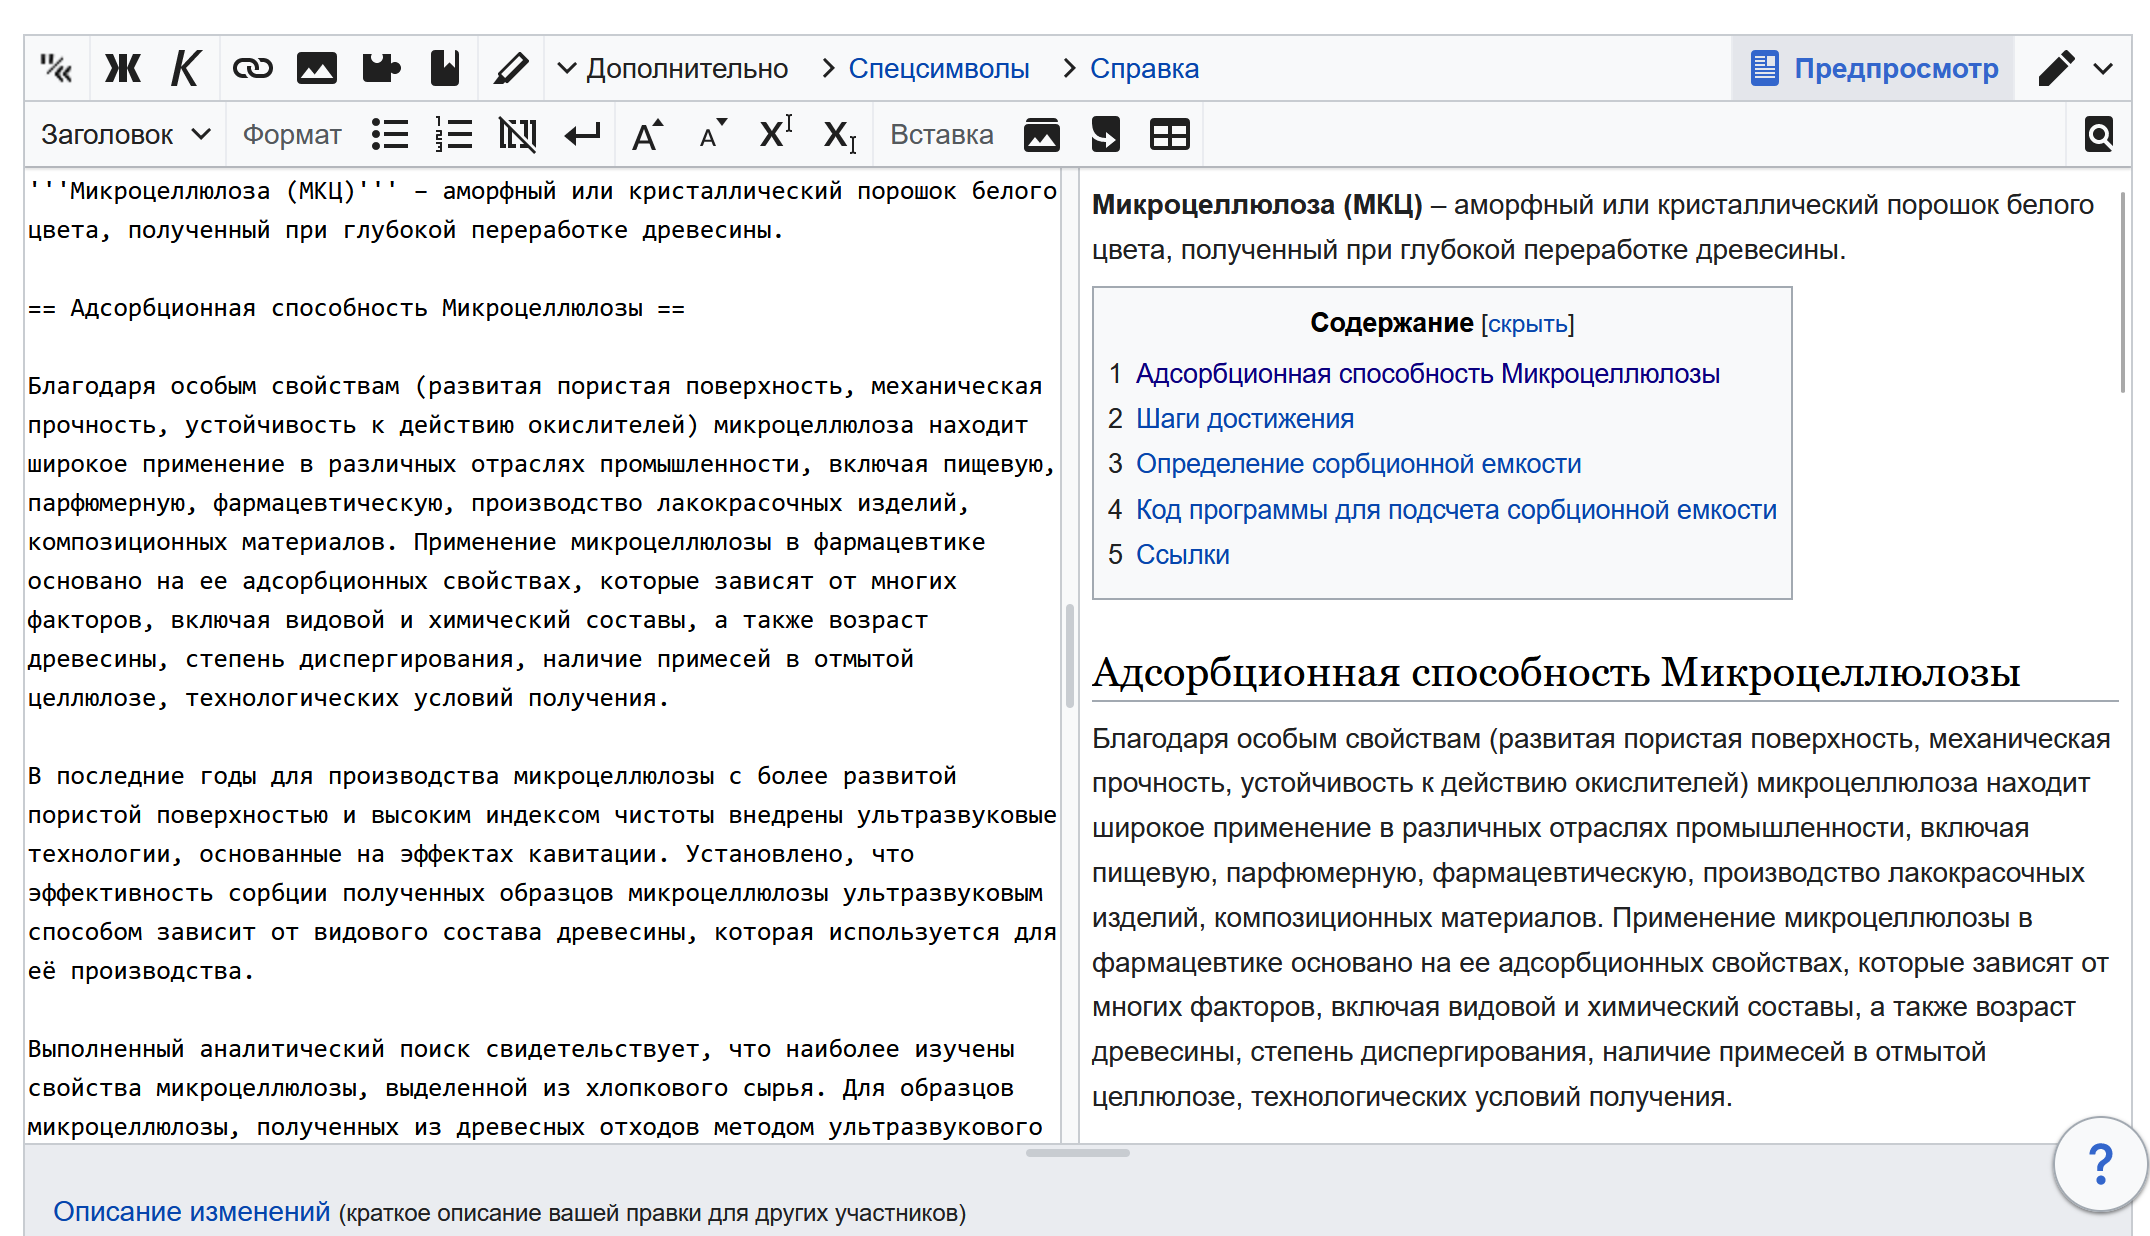This screenshot has height=1236, width=2150.
Task: Insert numbered list
Action: (x=454, y=134)
